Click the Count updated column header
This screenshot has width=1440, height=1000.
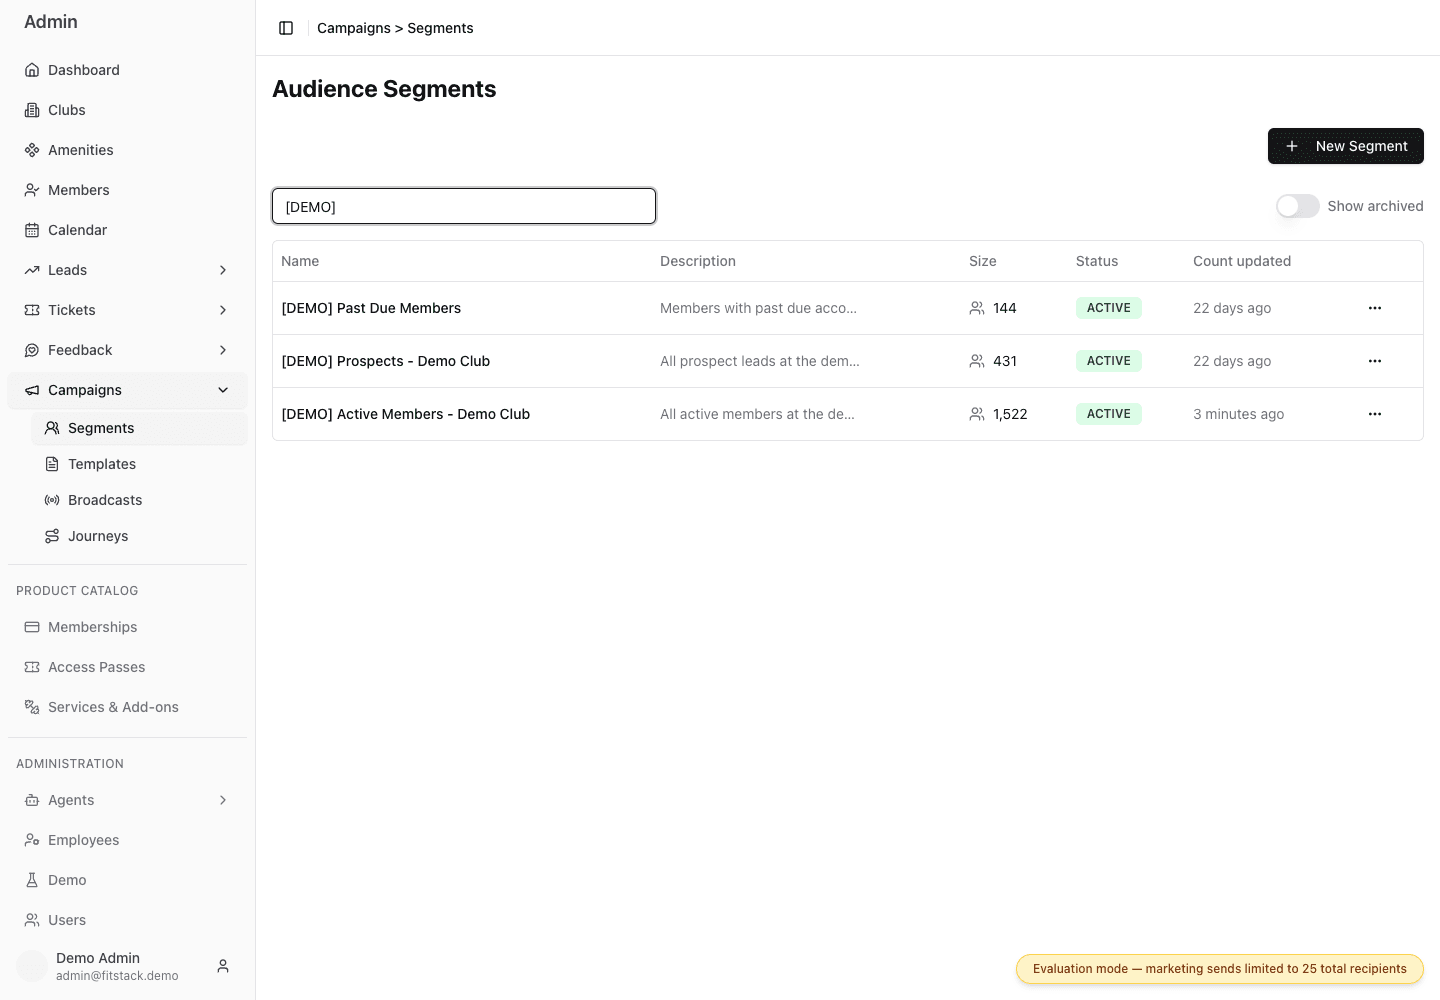1242,261
